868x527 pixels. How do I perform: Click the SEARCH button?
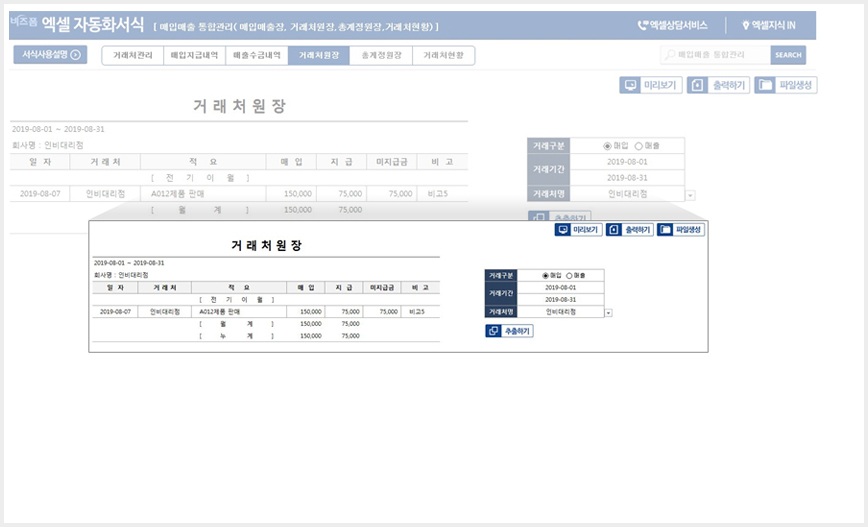[x=788, y=55]
